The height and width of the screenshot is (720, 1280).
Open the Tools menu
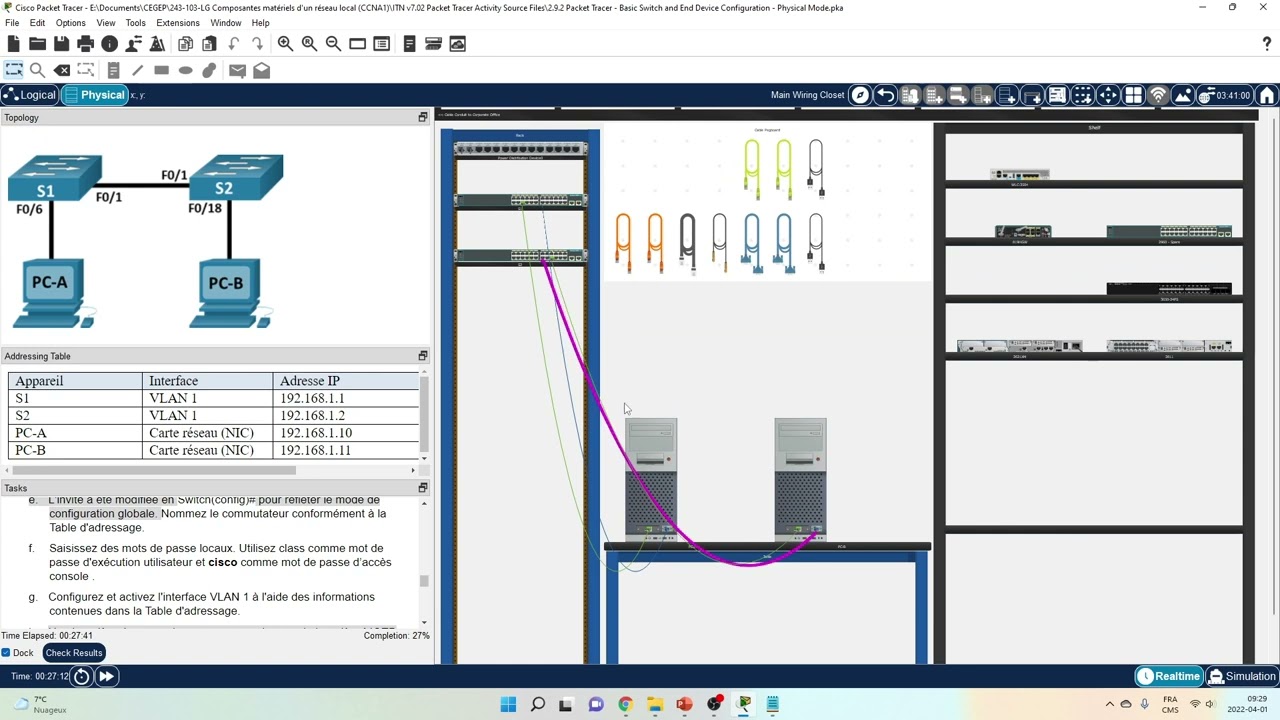pos(135,23)
